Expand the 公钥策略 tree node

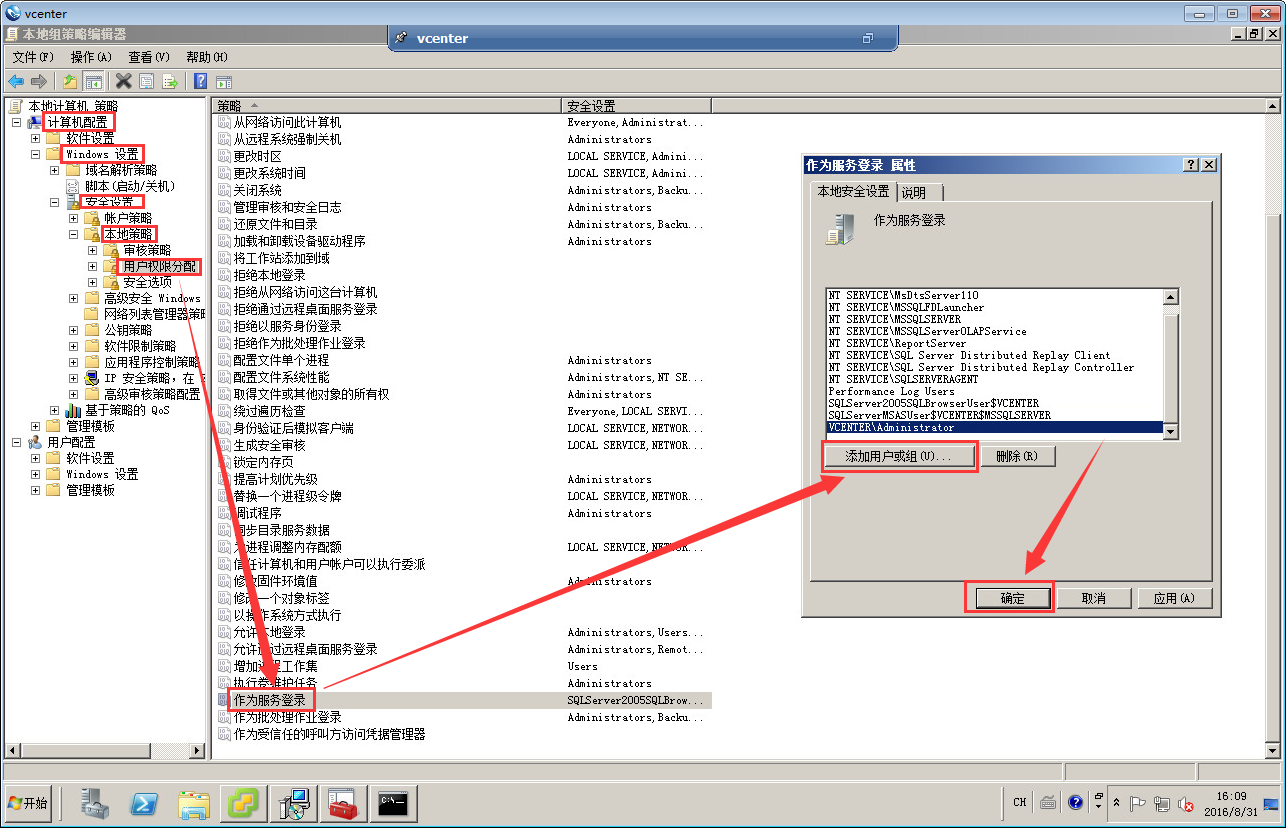[x=74, y=330]
